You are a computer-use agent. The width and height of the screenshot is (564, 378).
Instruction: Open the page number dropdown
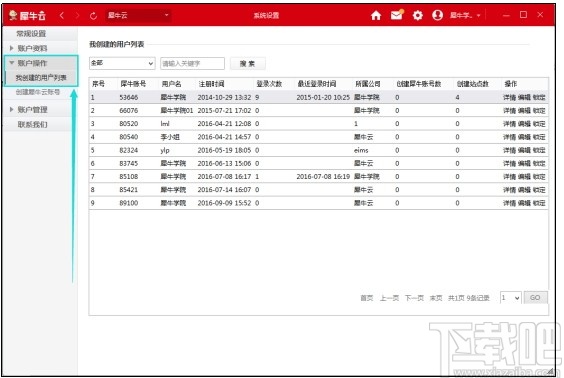(x=510, y=298)
